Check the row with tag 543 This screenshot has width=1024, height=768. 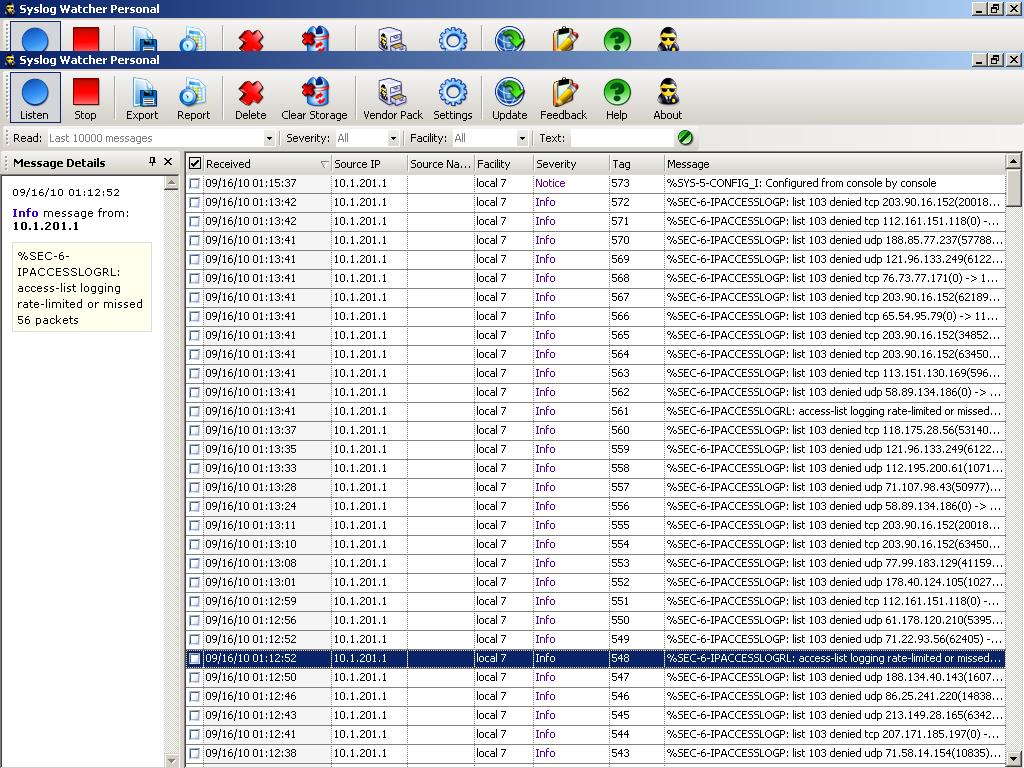(195, 753)
